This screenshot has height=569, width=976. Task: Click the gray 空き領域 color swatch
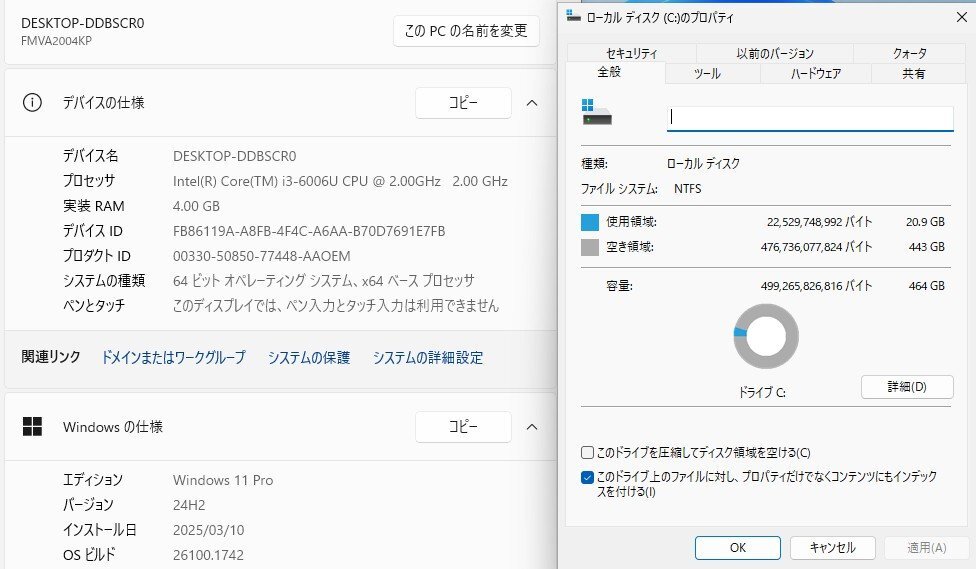pos(589,247)
